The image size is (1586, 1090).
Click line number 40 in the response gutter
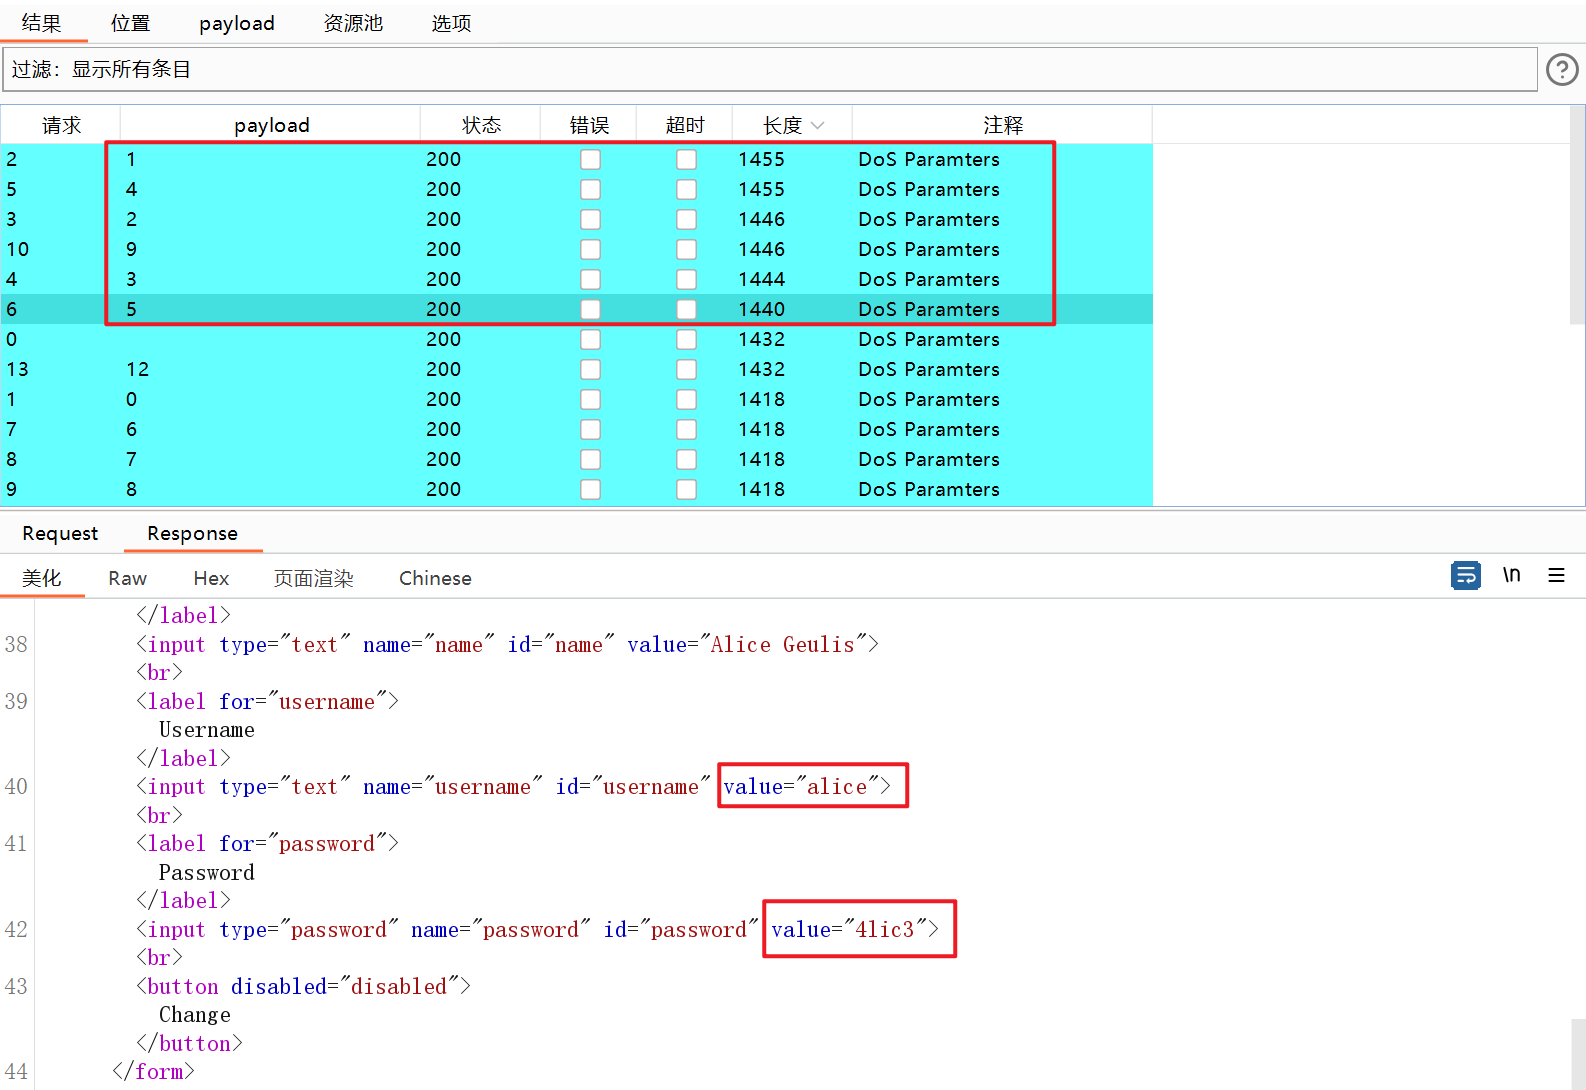click(16, 786)
